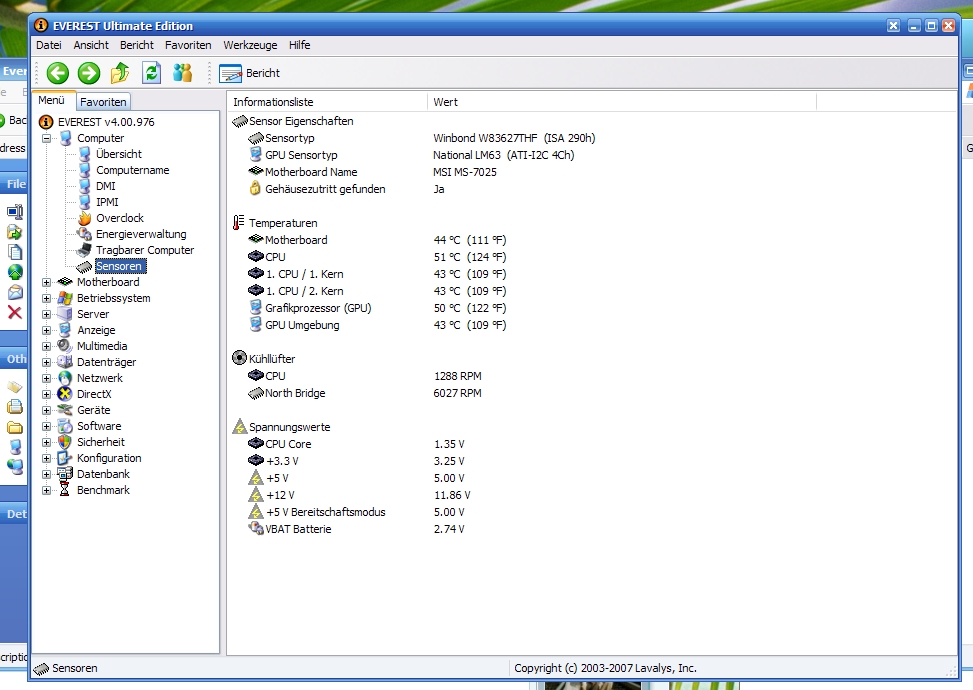Click the Übersicht monitor icon
973x690 pixels.
click(84, 154)
